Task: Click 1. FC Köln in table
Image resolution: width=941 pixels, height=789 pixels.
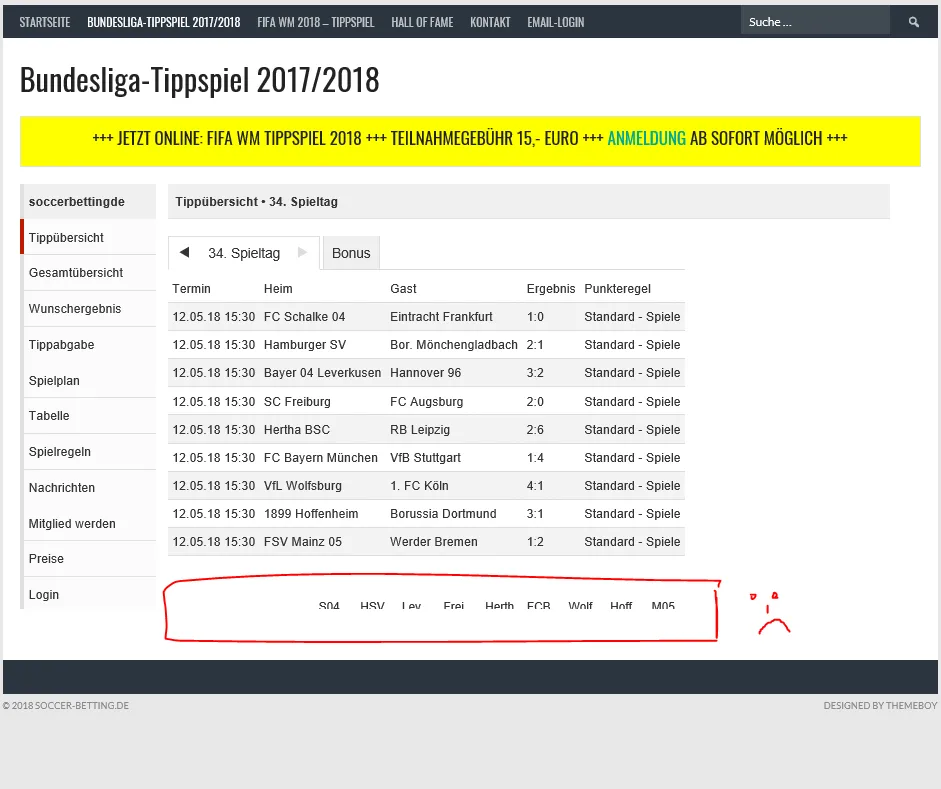Action: coord(419,486)
